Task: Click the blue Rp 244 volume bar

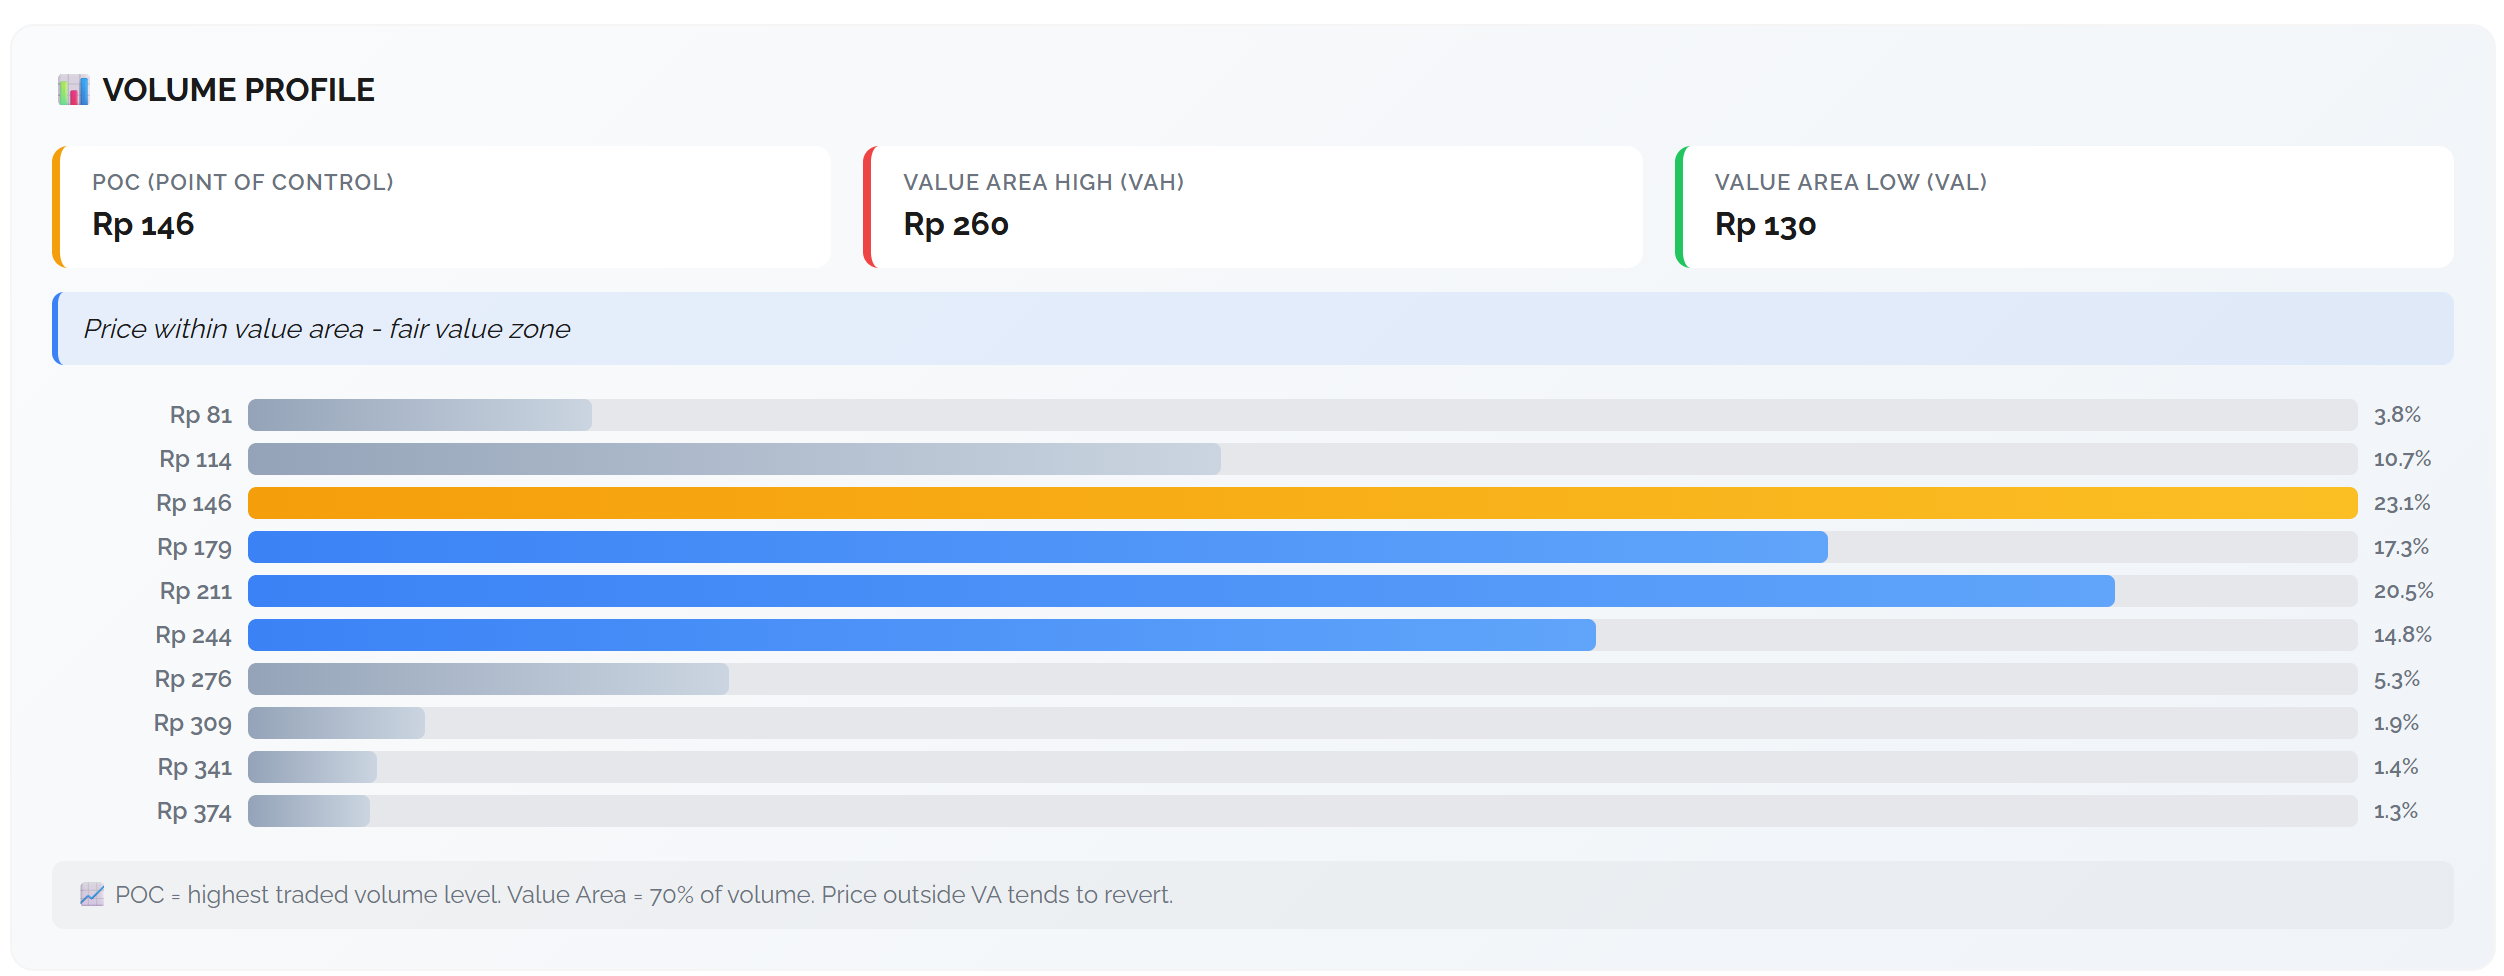Action: click(921, 635)
